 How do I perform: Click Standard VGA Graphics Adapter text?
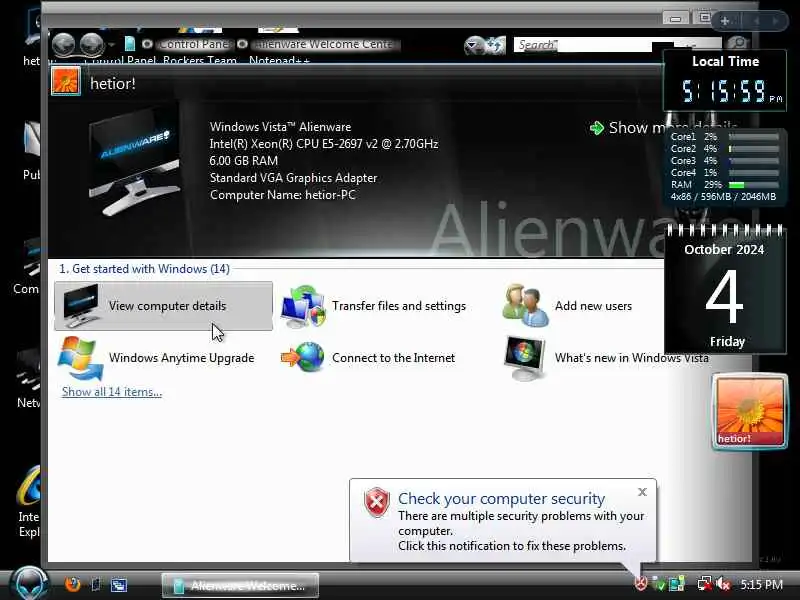coord(293,178)
